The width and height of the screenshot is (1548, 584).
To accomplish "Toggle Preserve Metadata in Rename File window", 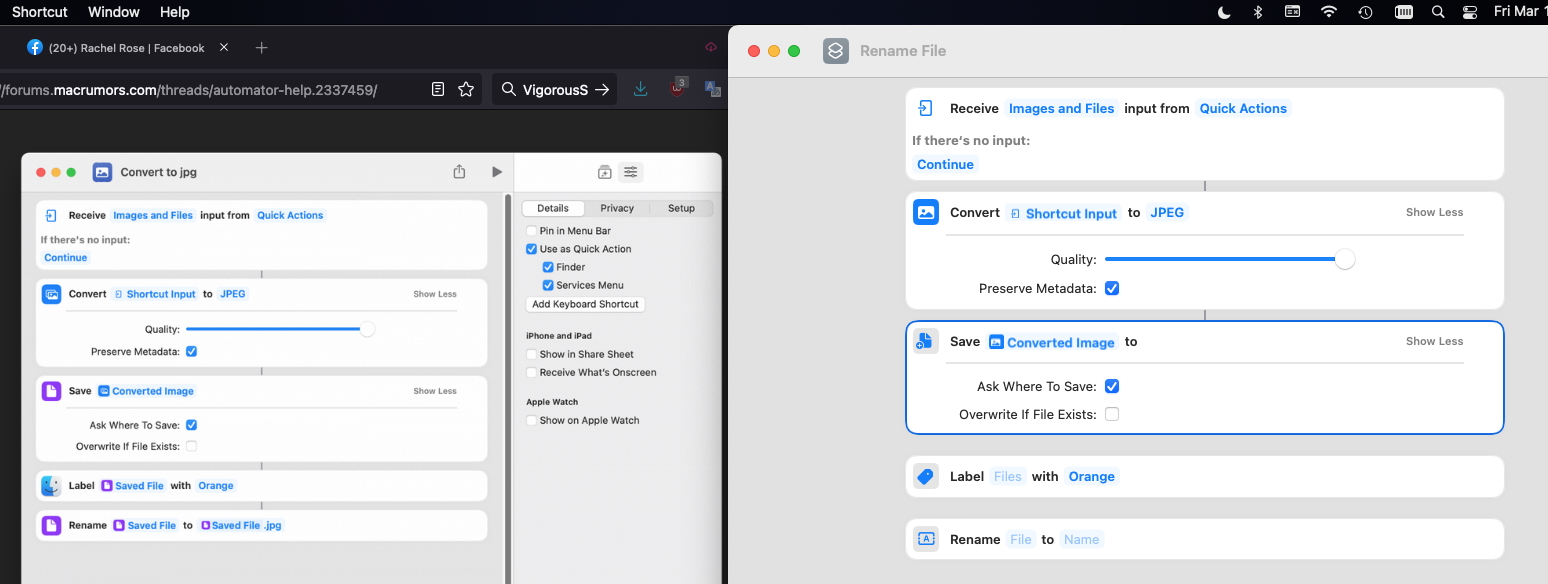I will pyautogui.click(x=1112, y=288).
